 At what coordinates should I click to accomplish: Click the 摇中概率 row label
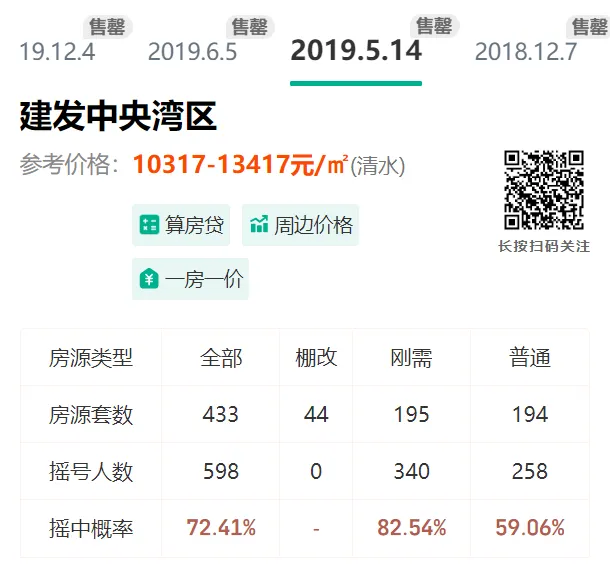91,528
